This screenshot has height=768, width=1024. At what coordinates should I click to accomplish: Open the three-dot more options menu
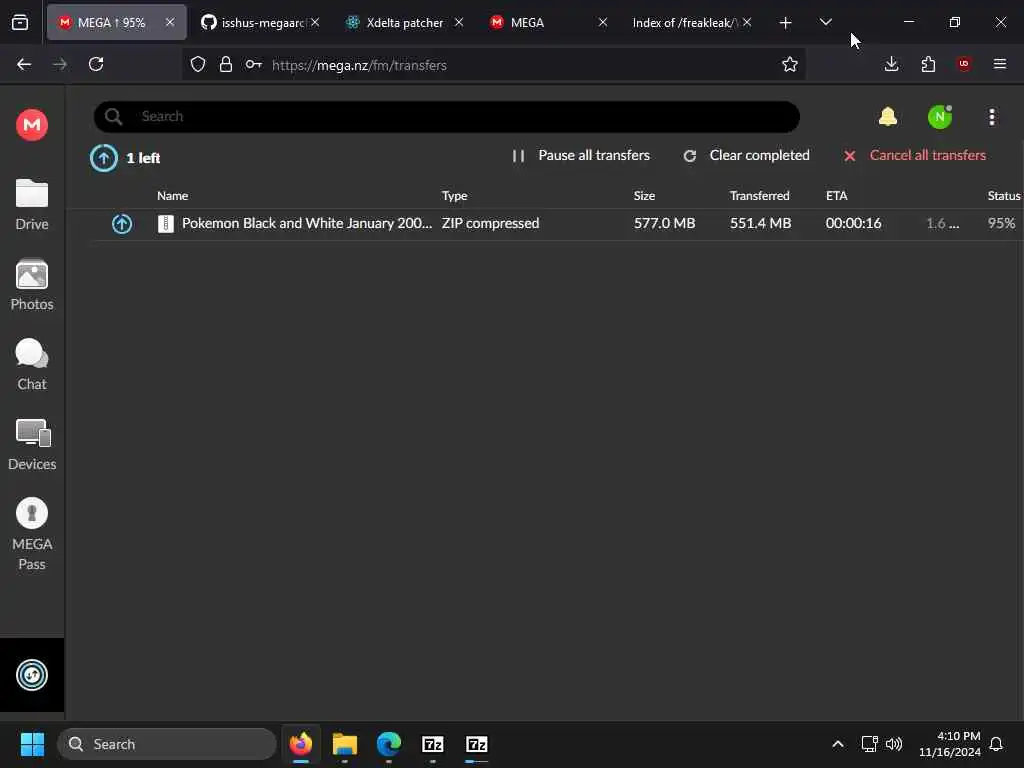point(992,117)
